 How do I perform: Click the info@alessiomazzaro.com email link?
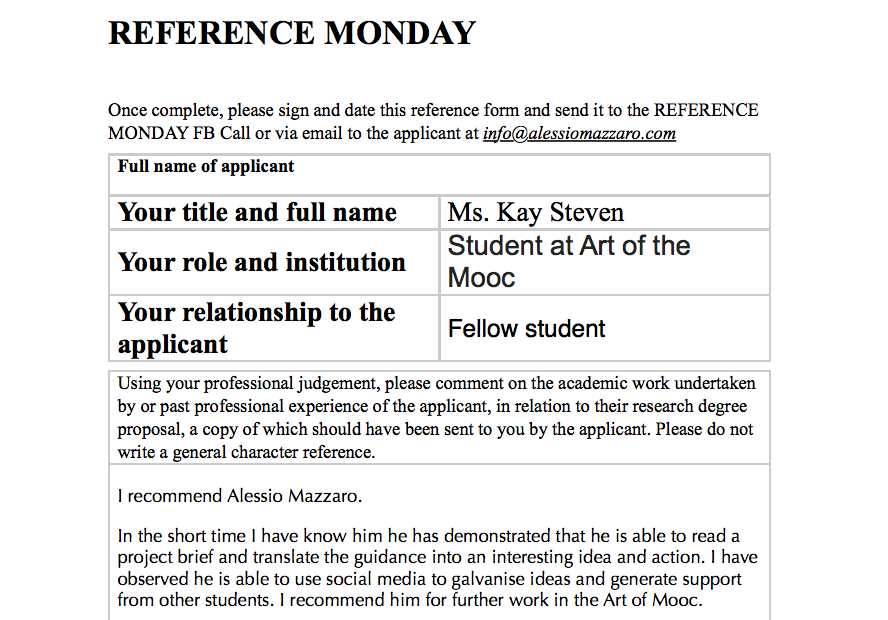pos(579,134)
